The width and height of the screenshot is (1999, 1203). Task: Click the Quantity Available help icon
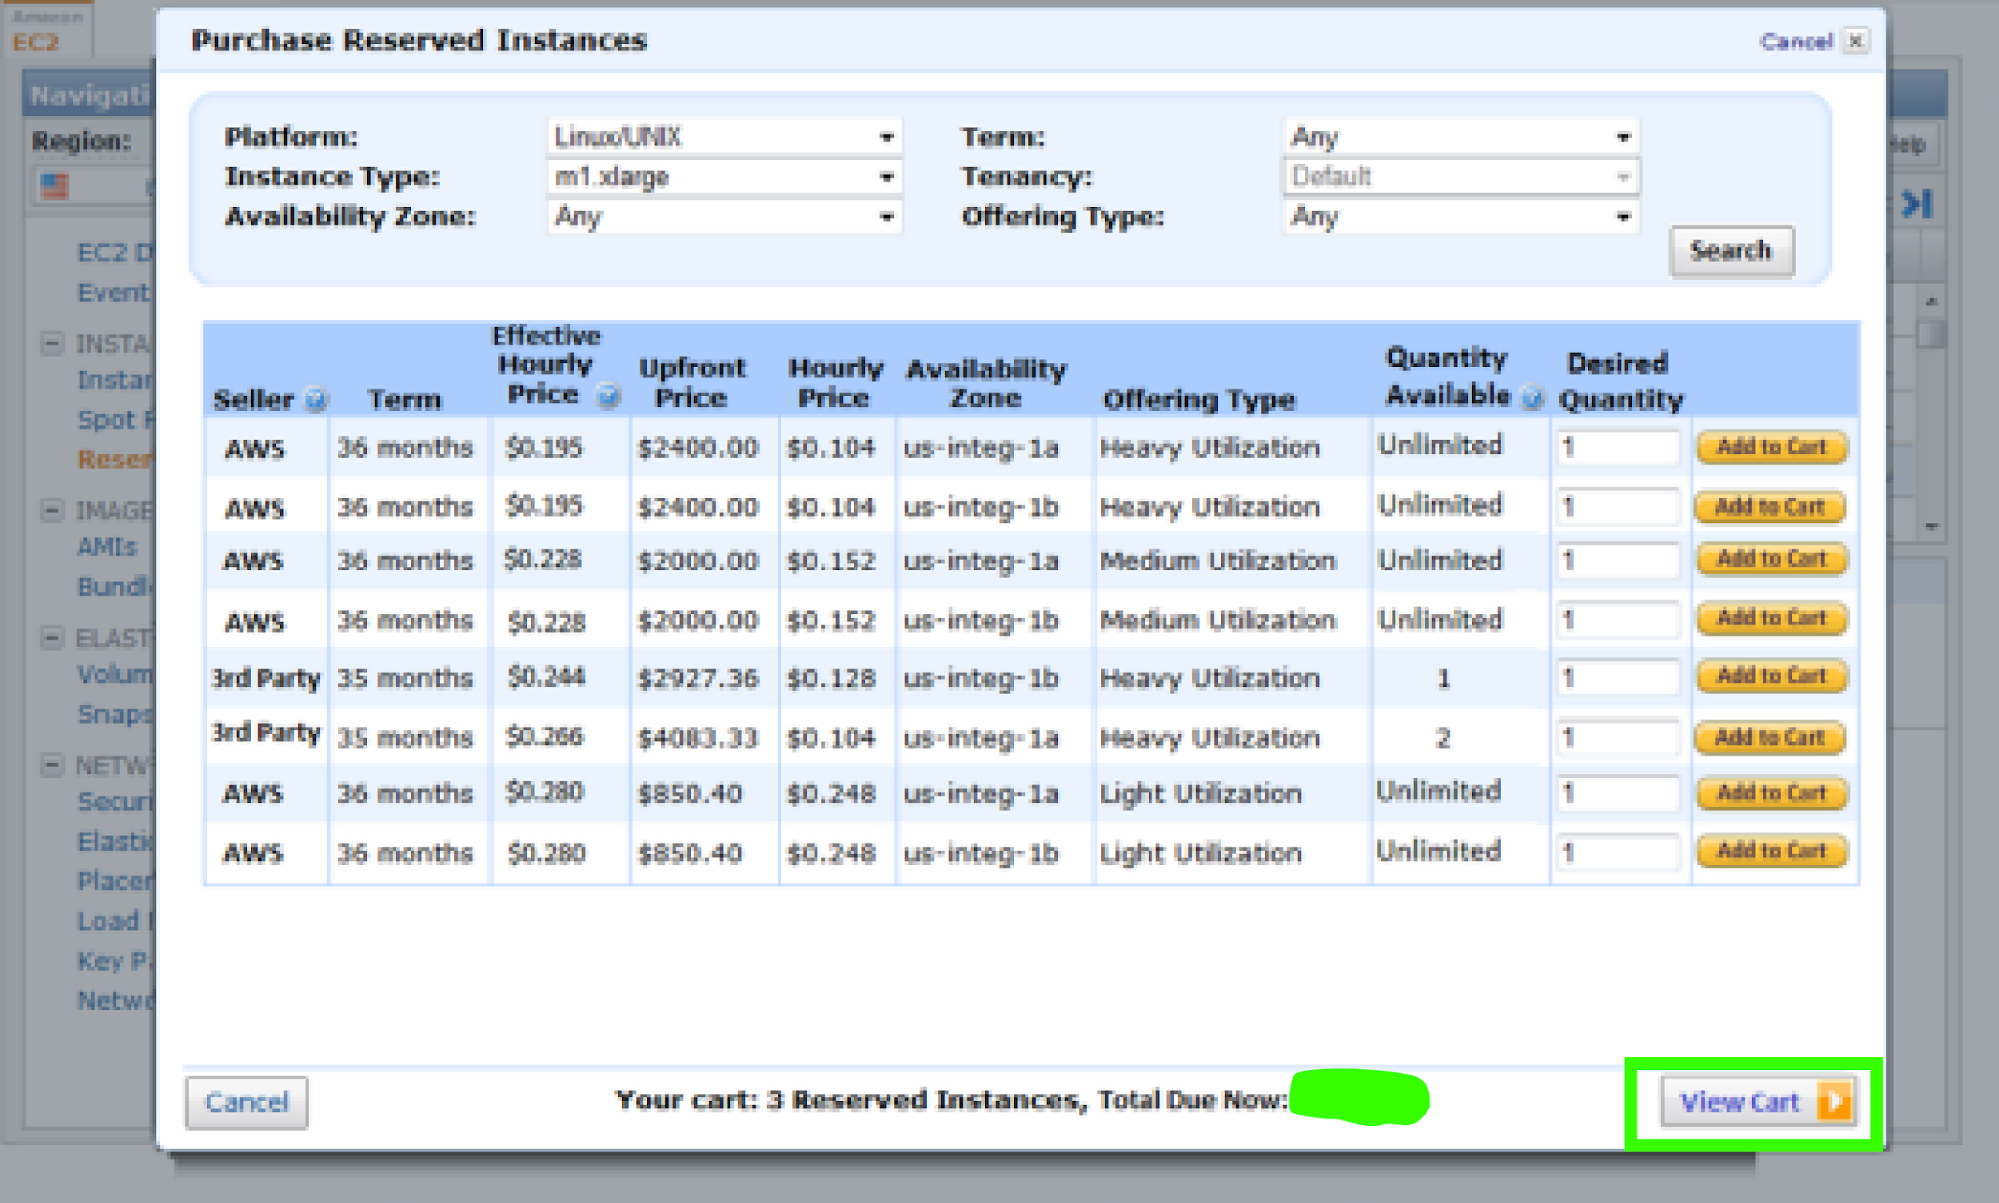(1532, 398)
